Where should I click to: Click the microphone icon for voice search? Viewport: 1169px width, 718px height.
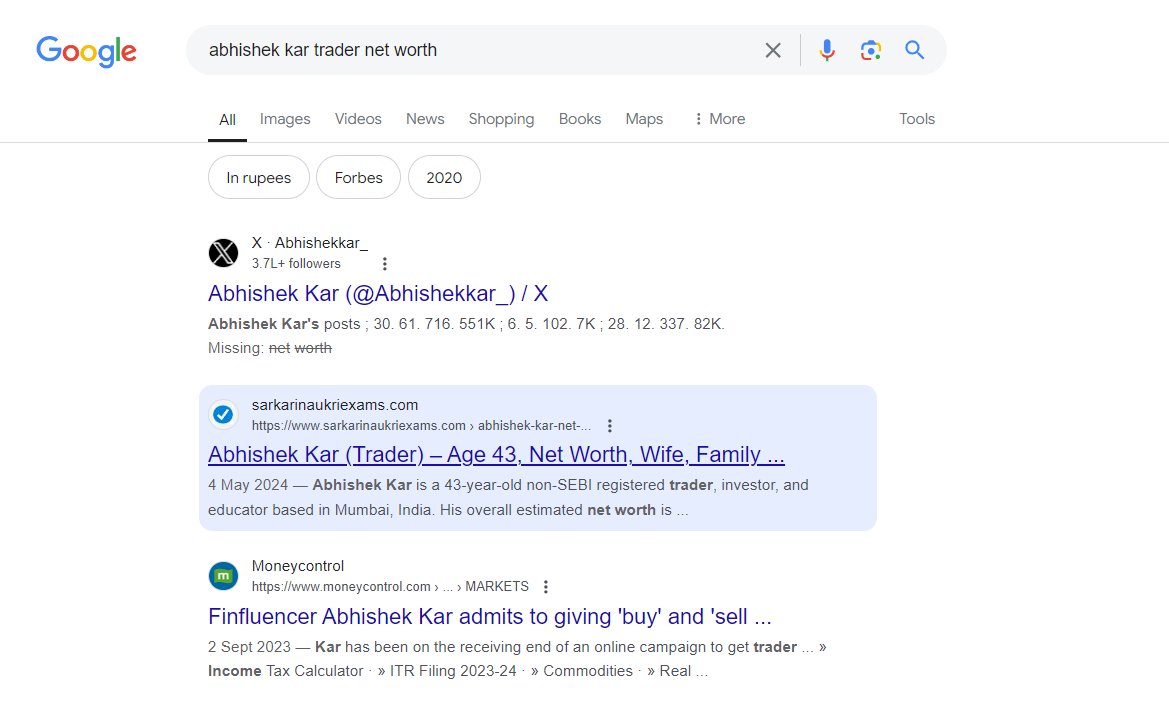[826, 49]
